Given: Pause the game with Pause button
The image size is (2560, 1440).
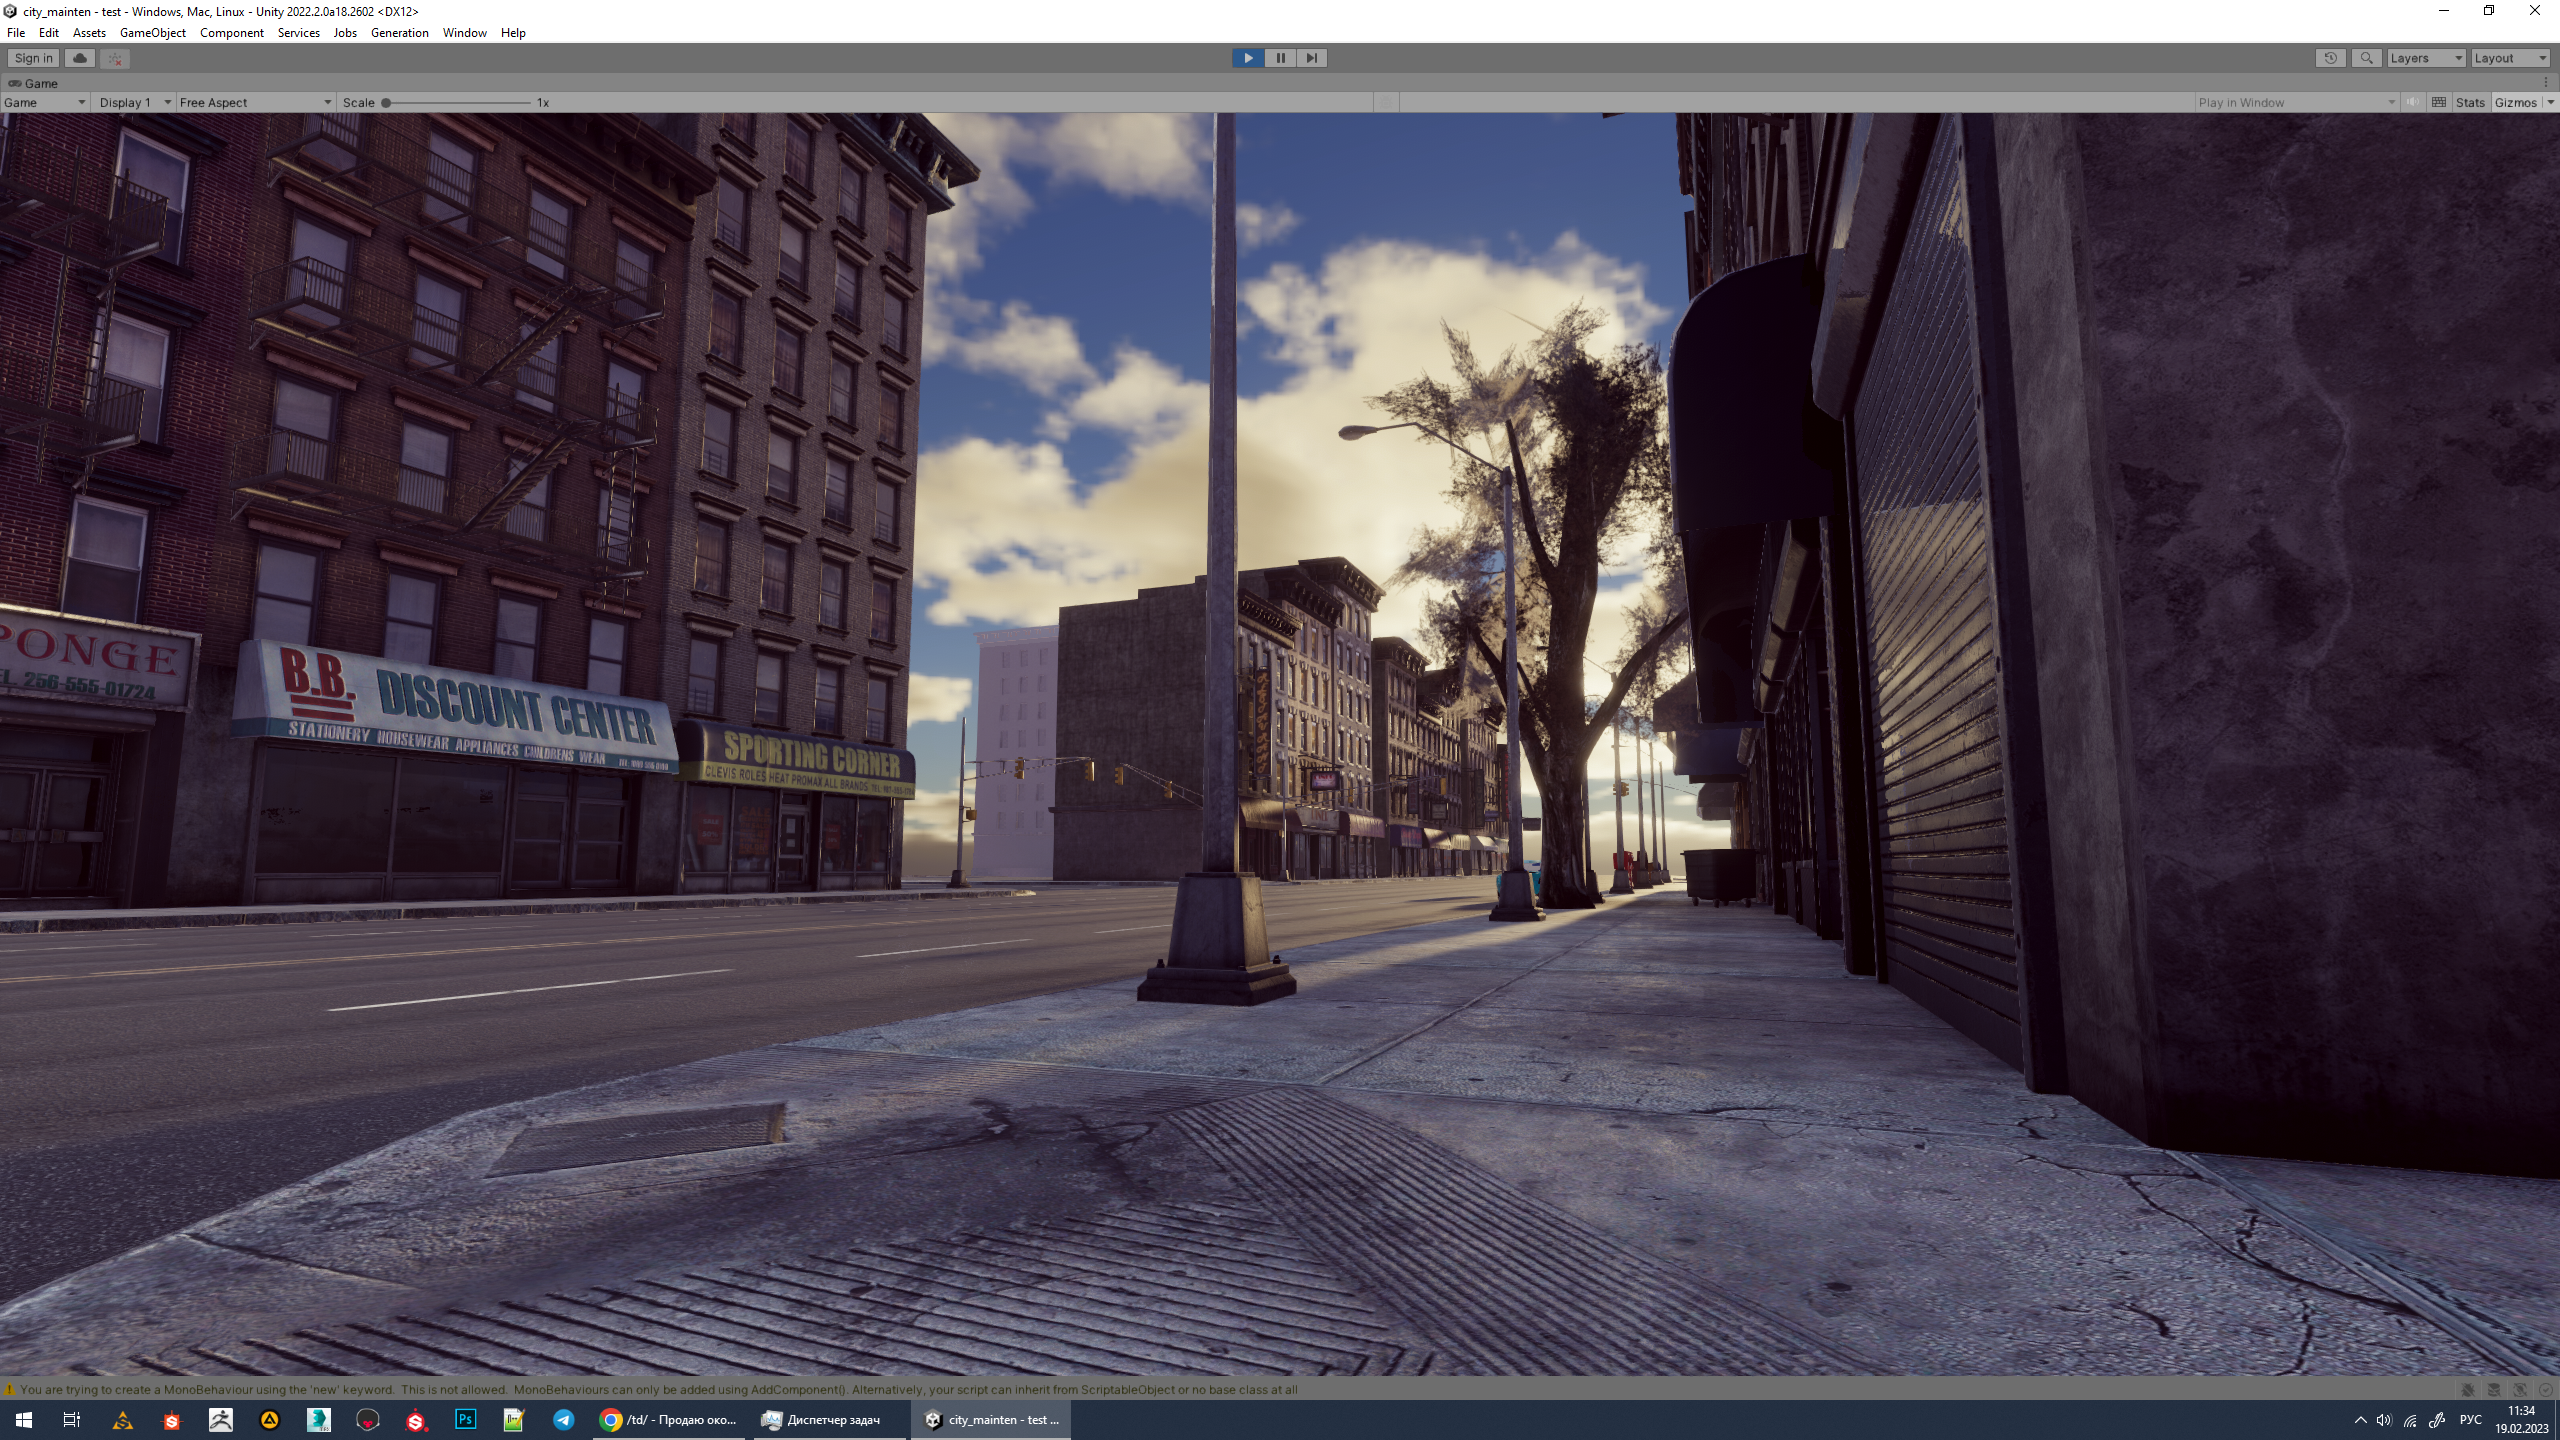Looking at the screenshot, I should [1279, 58].
